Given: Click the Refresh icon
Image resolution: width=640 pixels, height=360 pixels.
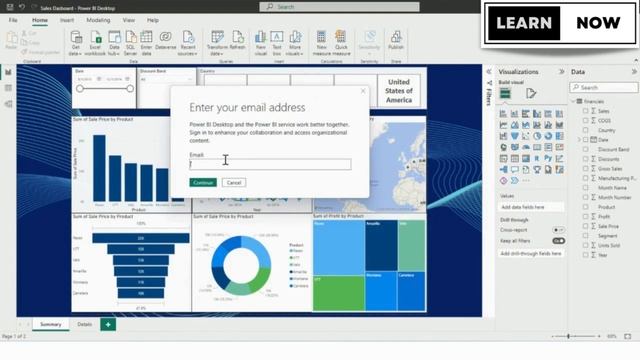Looking at the screenshot, I should 238,37.
